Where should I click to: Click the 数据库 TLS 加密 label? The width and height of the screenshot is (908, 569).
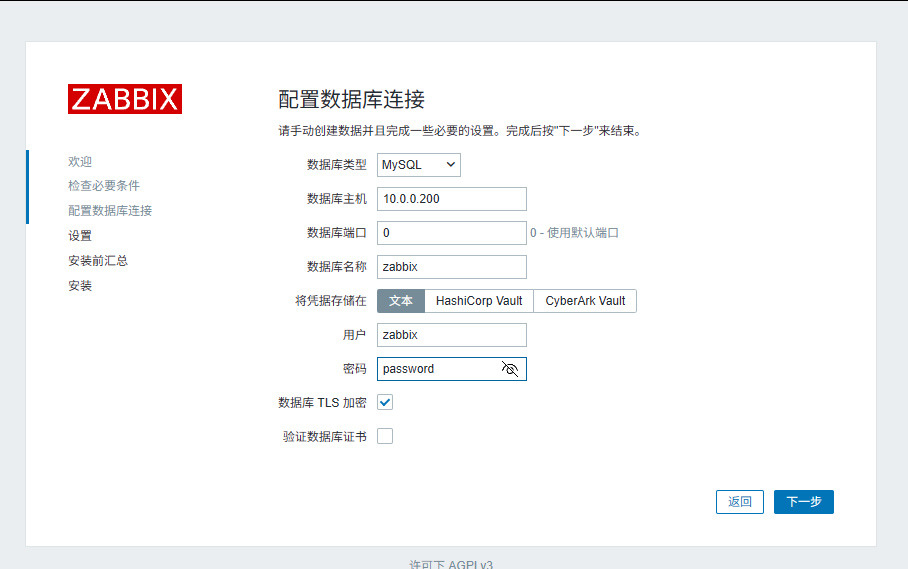click(x=322, y=403)
